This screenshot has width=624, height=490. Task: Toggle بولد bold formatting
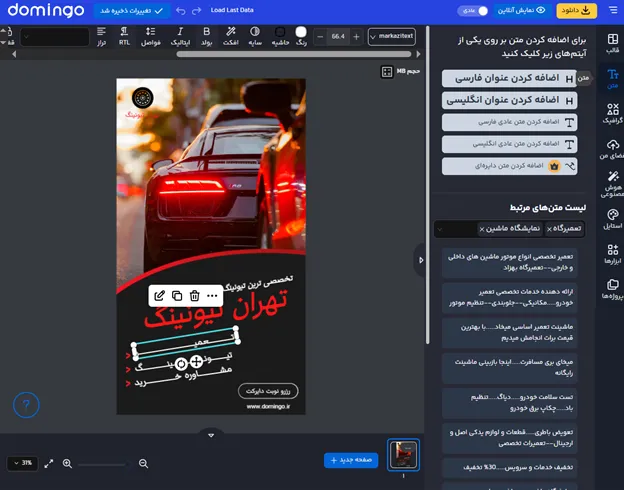click(207, 36)
